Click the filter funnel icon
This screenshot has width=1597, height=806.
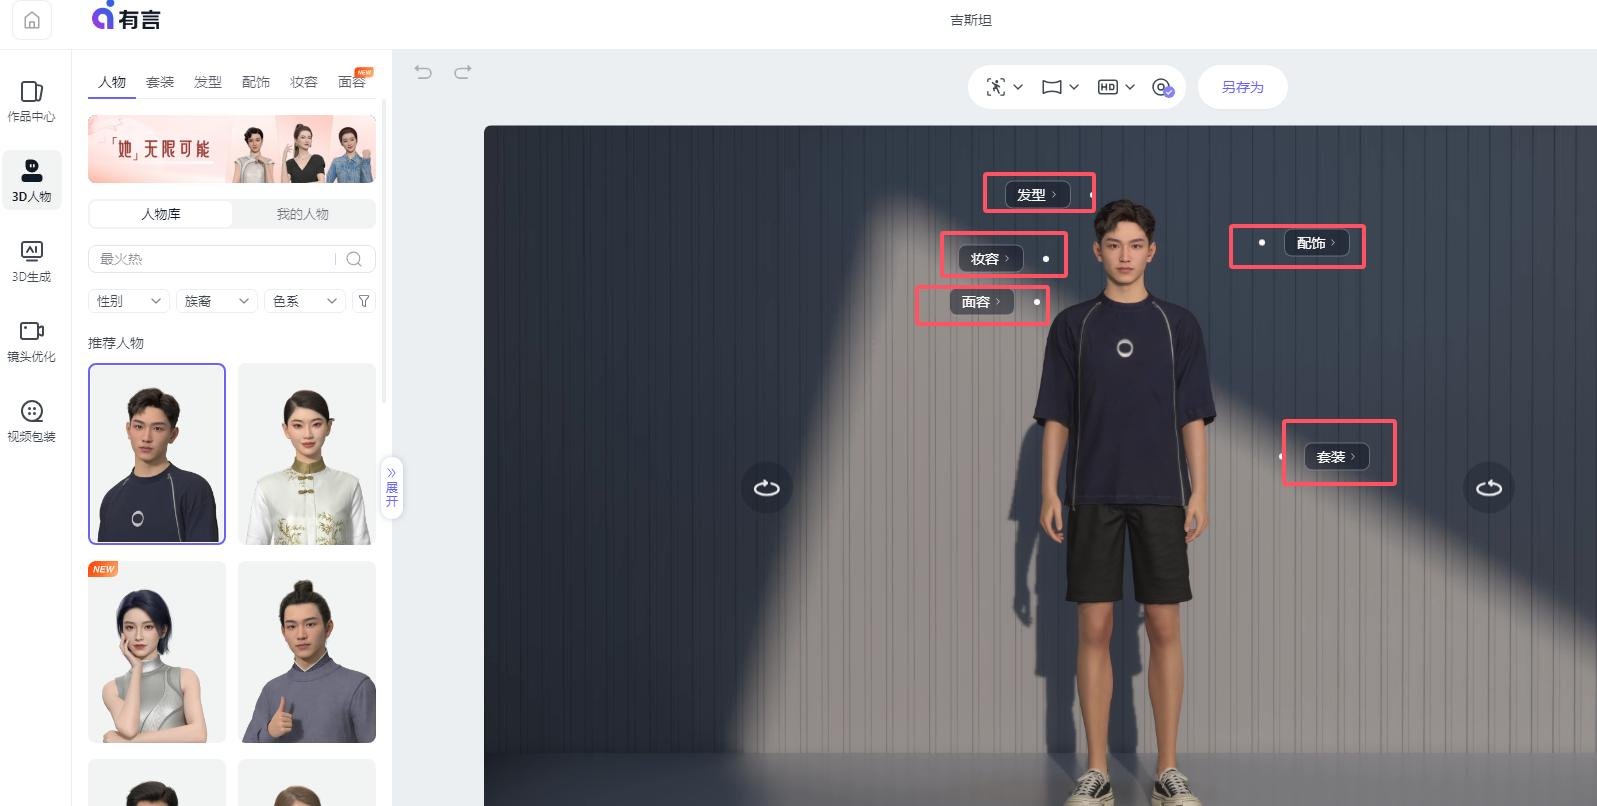point(364,301)
